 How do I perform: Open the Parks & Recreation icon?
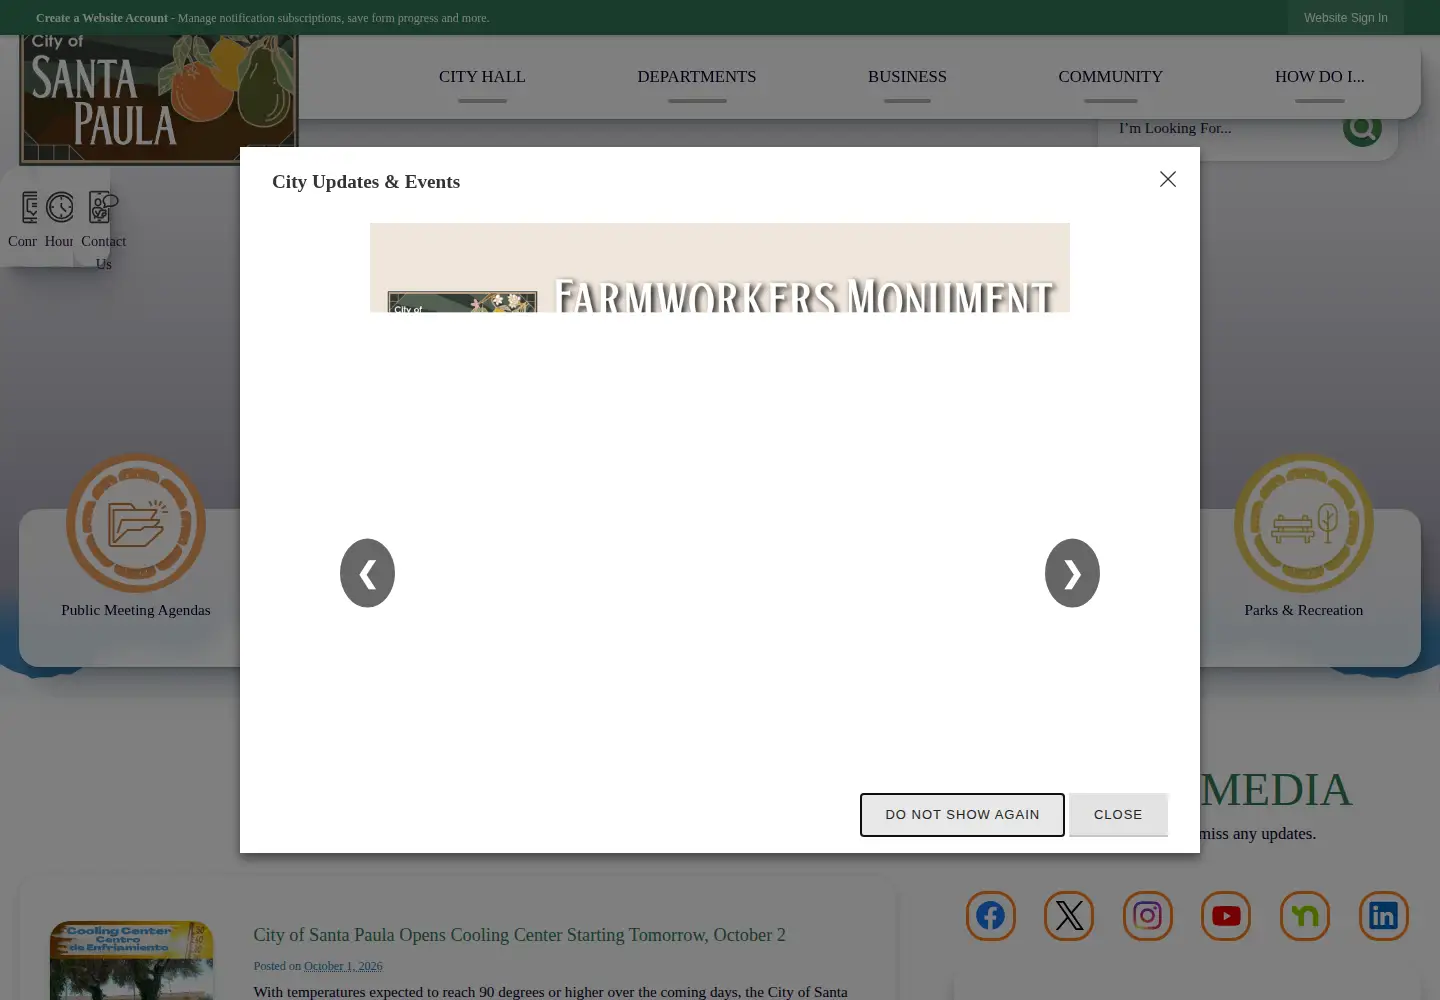(1303, 523)
